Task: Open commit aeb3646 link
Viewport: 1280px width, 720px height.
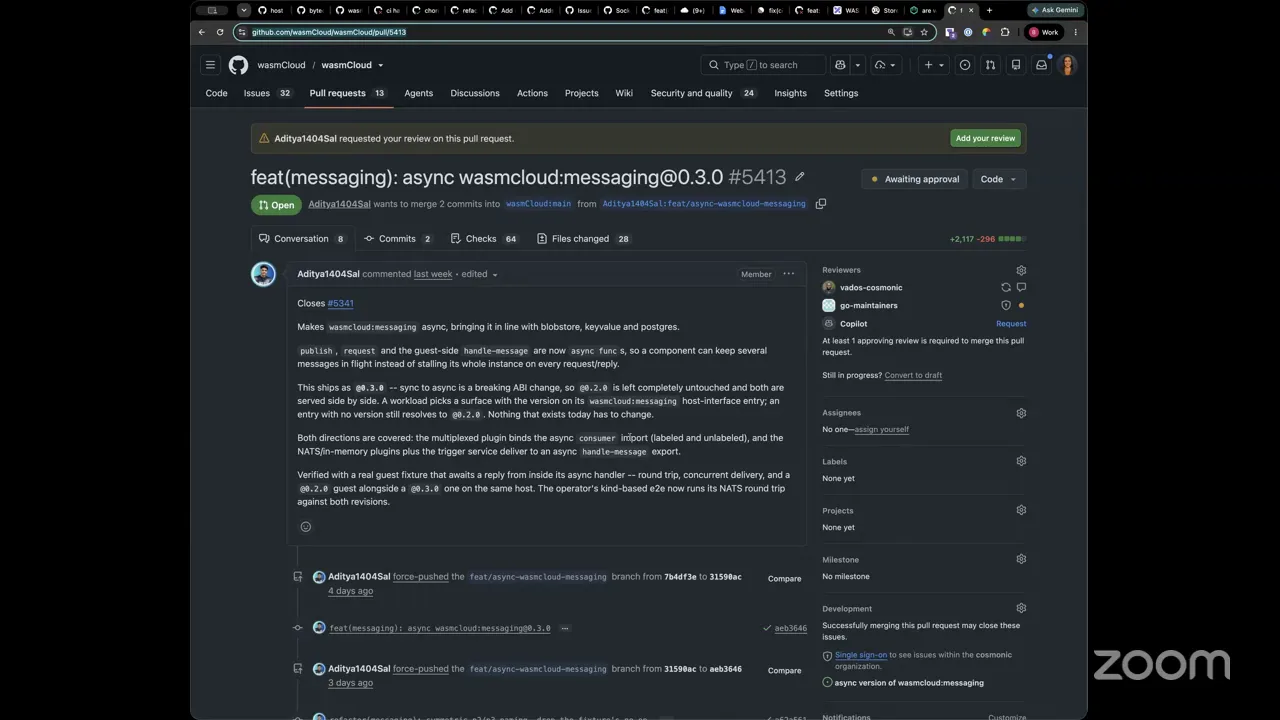Action: pyautogui.click(x=790, y=629)
